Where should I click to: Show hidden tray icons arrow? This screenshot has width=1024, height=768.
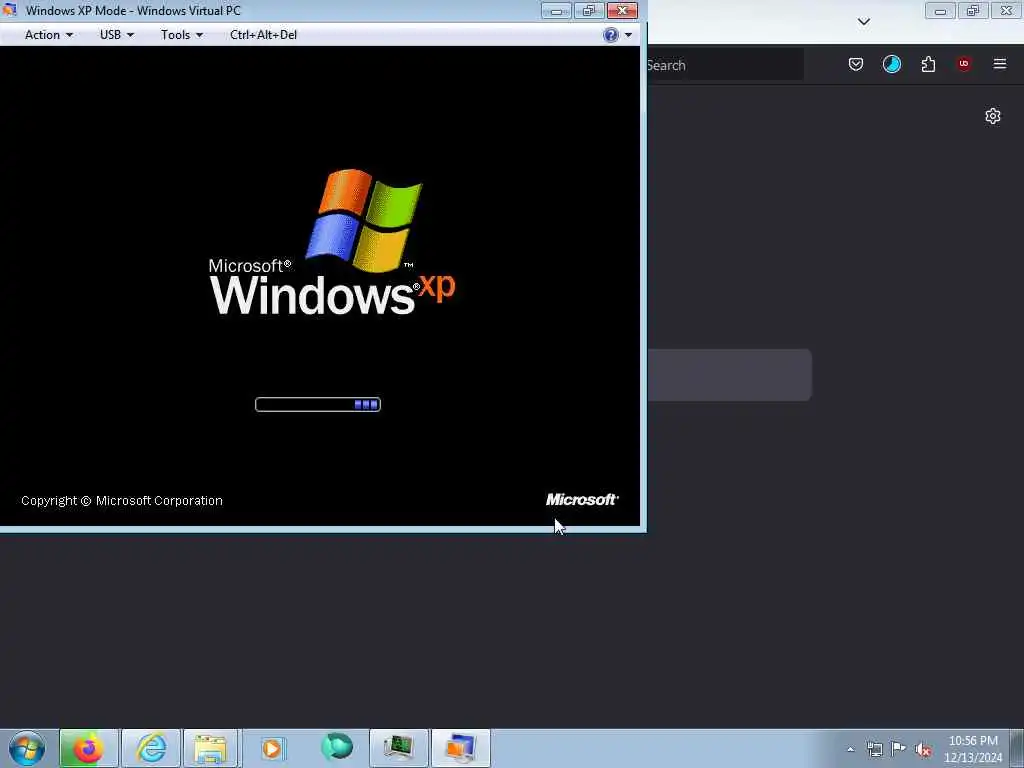click(850, 749)
